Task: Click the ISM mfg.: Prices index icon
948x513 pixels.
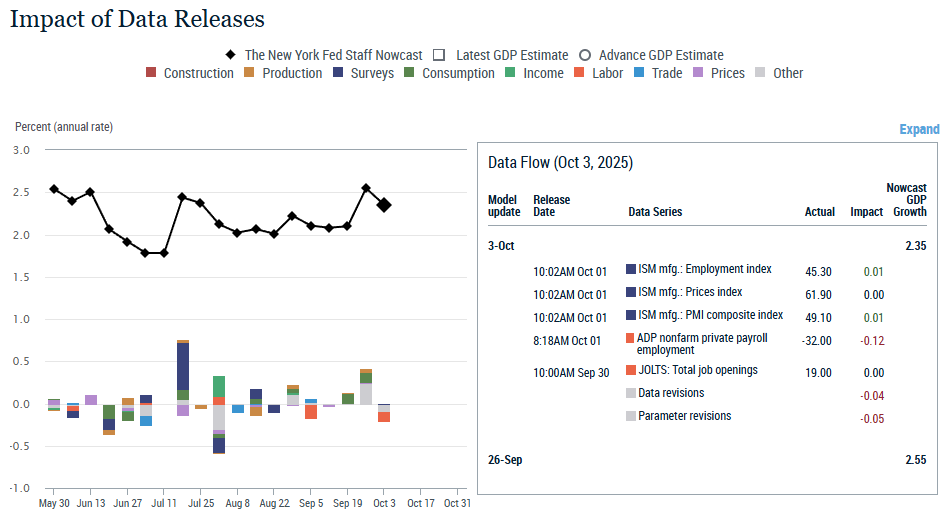Action: click(x=631, y=293)
